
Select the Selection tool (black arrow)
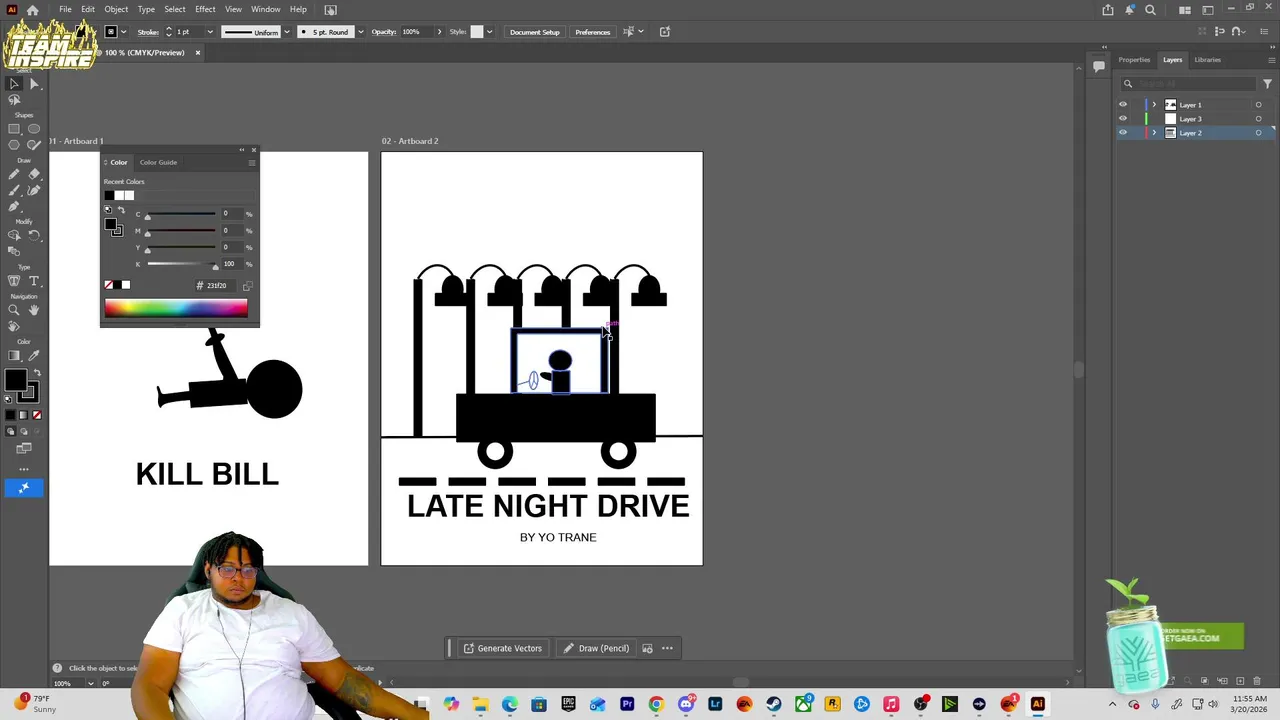[x=14, y=84]
